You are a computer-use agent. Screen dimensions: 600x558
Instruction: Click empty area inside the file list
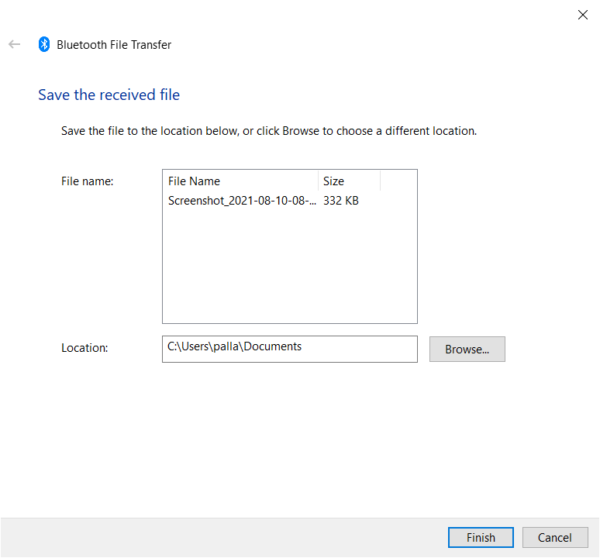click(x=289, y=270)
